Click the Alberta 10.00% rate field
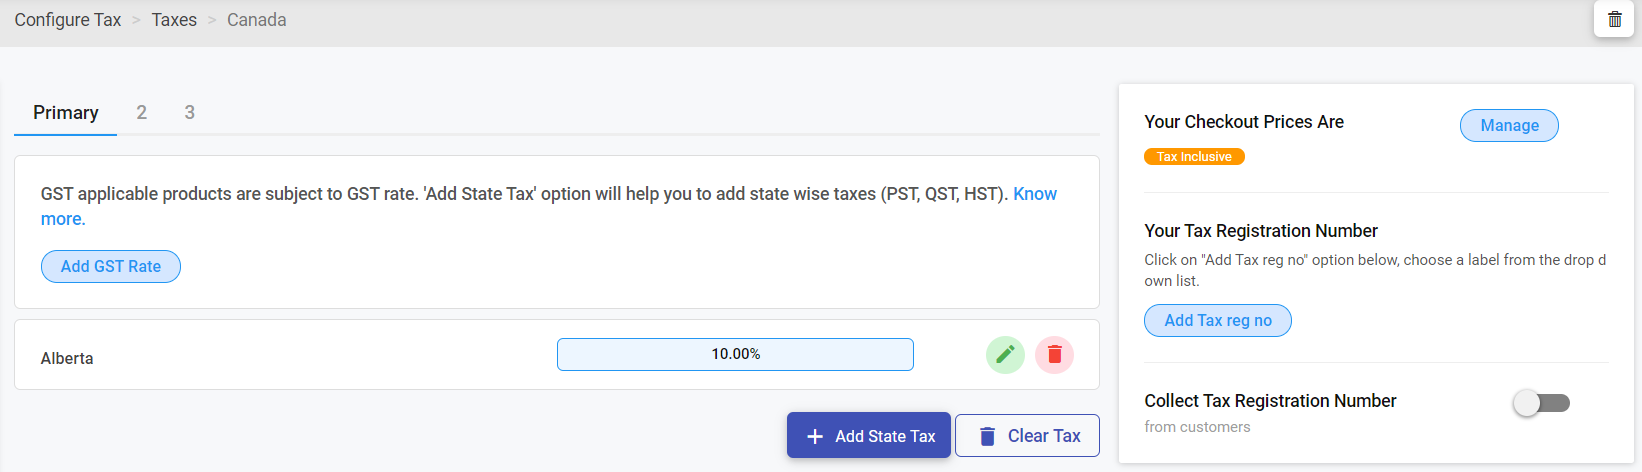Image resolution: width=1642 pixels, height=472 pixels. [735, 354]
